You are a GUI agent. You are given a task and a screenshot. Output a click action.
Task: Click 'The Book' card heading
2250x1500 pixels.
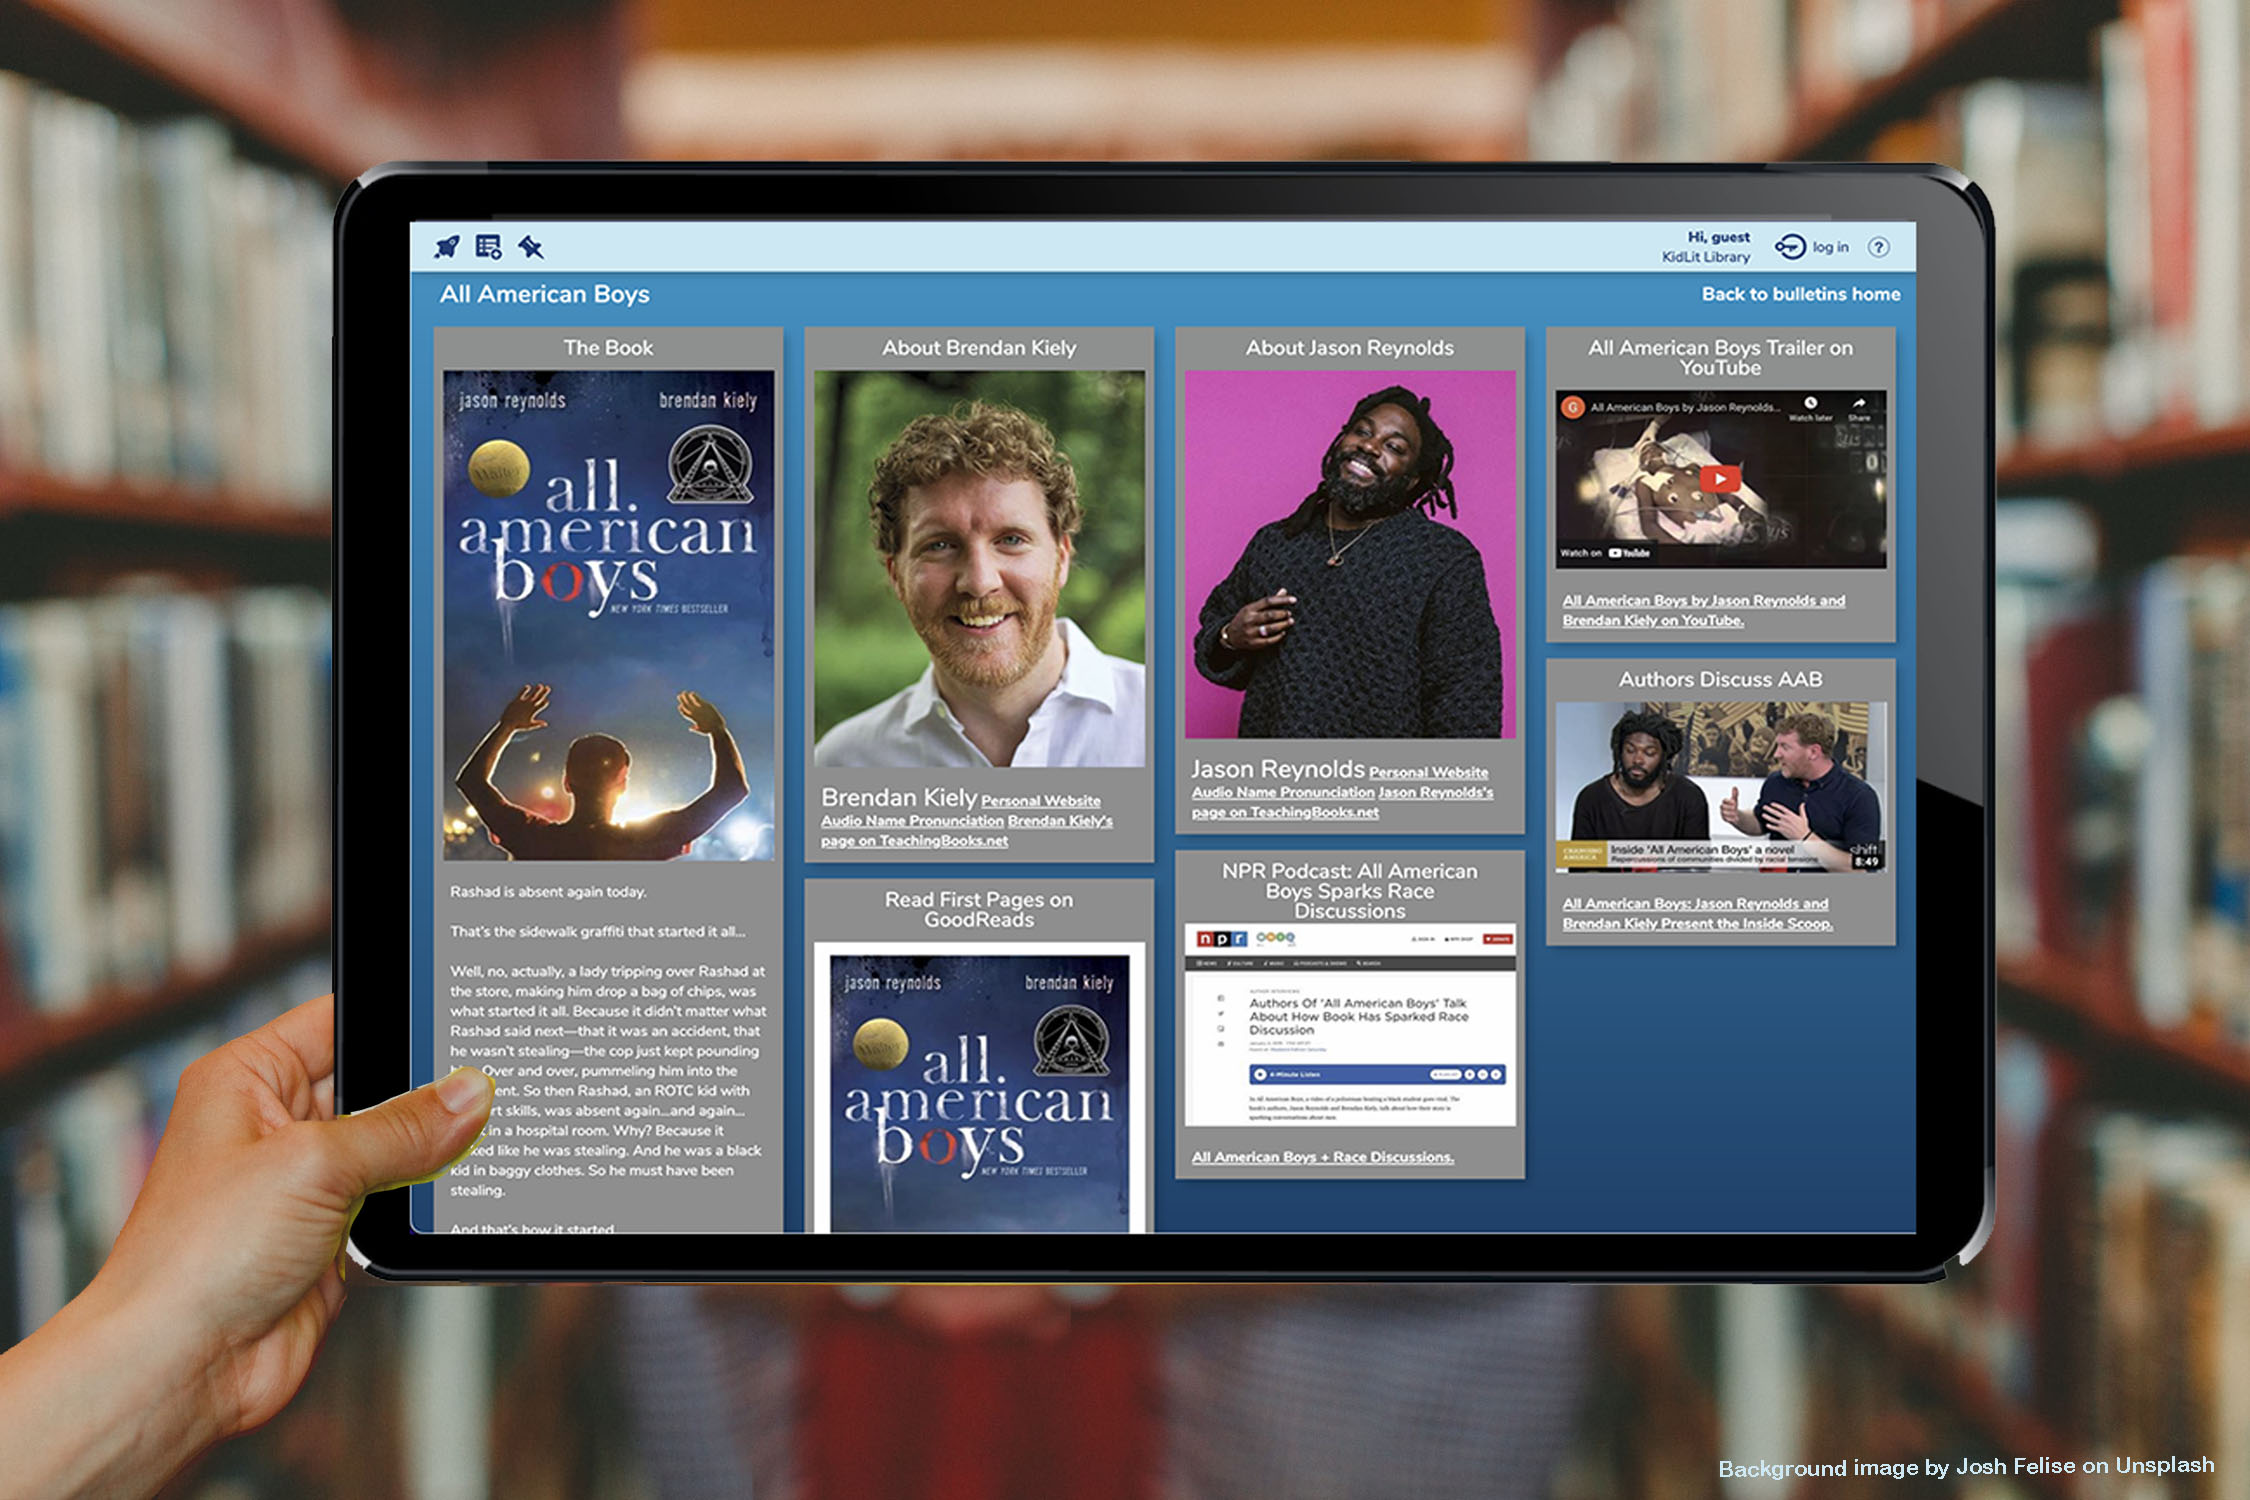tap(608, 348)
